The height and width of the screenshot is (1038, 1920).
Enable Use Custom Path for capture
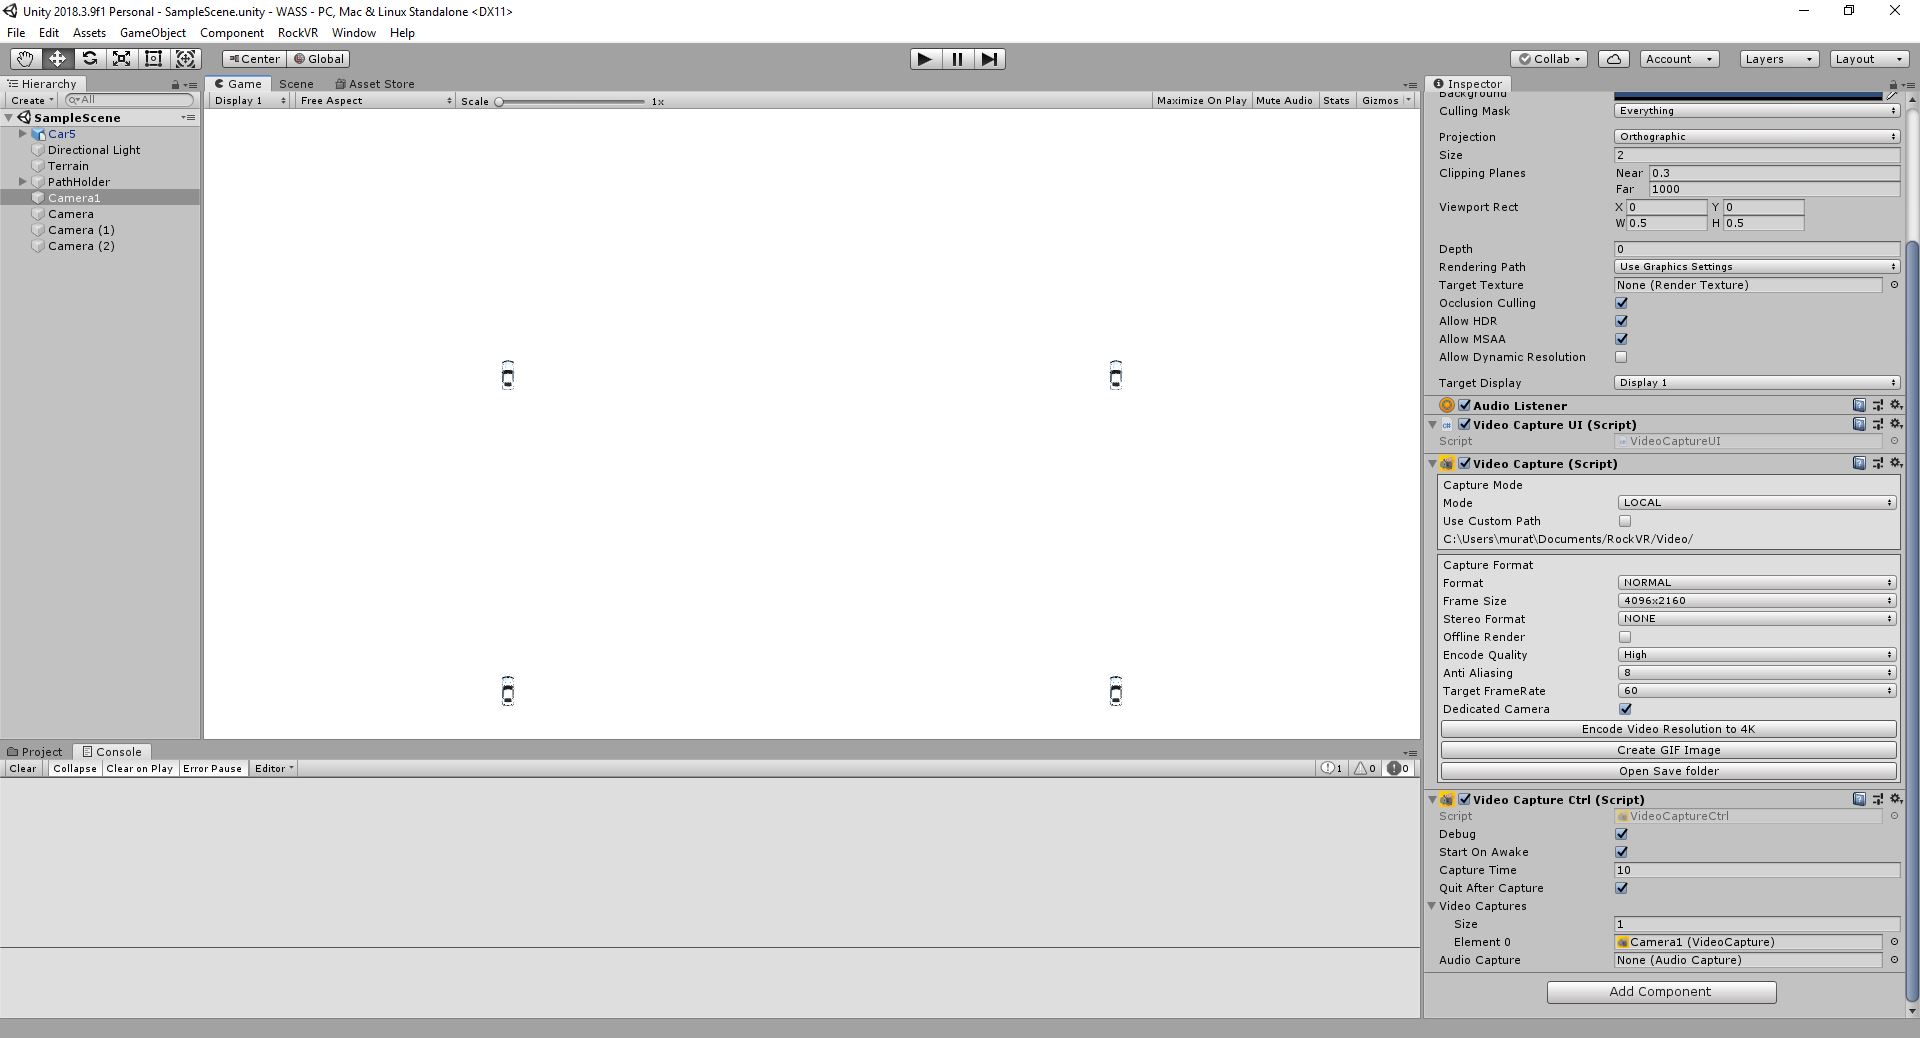(1625, 521)
